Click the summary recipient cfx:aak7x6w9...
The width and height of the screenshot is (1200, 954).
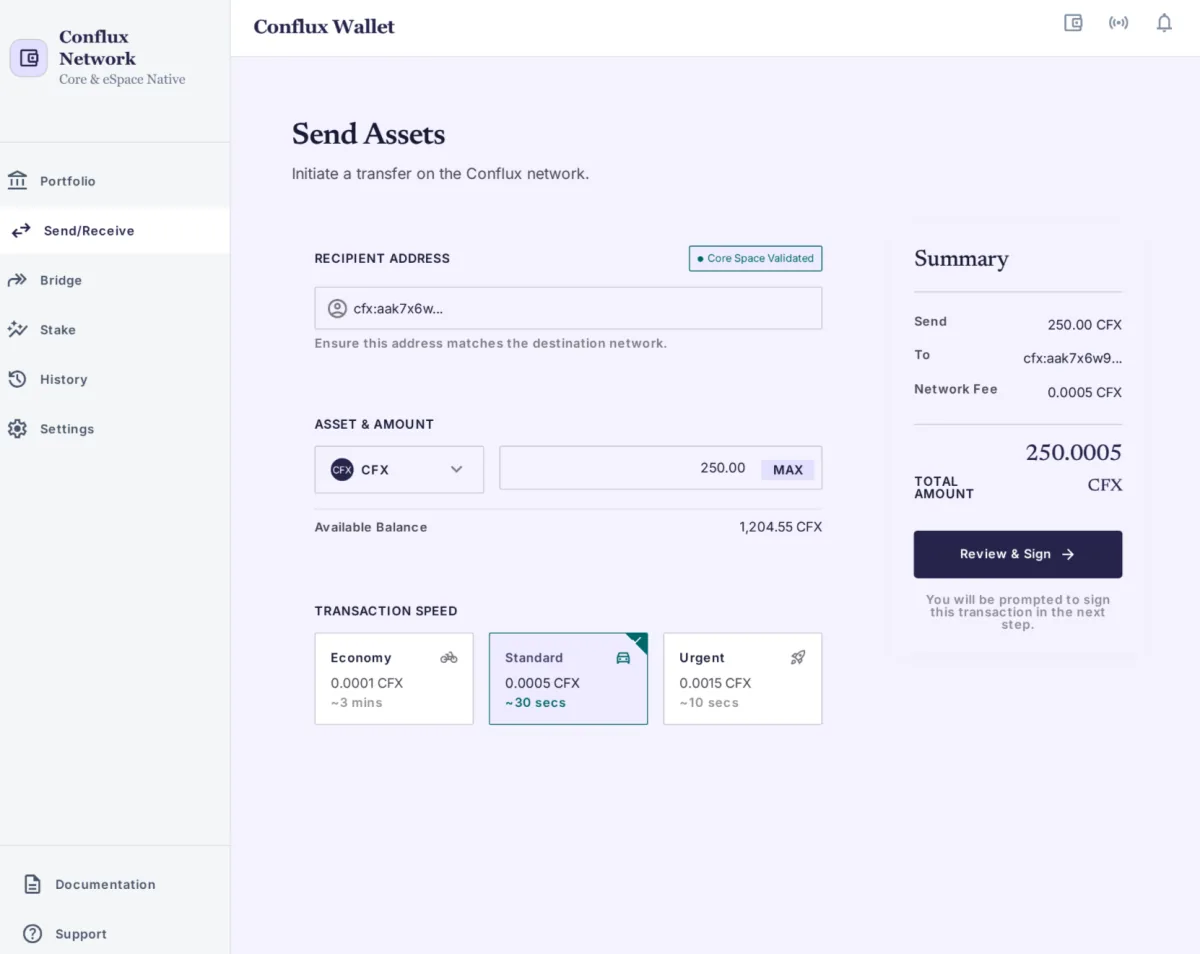[x=1072, y=358]
